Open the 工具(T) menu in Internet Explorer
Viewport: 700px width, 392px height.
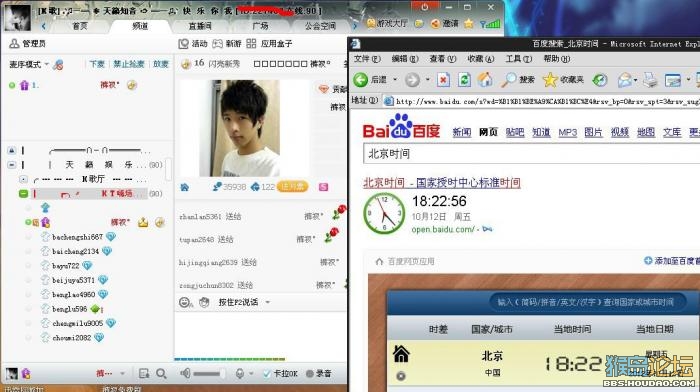[518, 58]
